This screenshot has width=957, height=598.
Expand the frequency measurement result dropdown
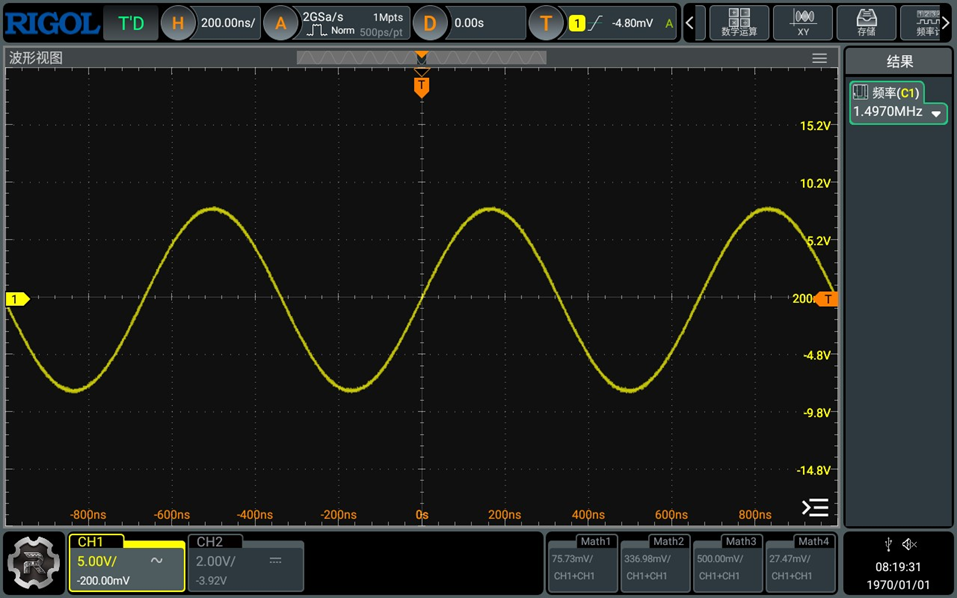936,113
